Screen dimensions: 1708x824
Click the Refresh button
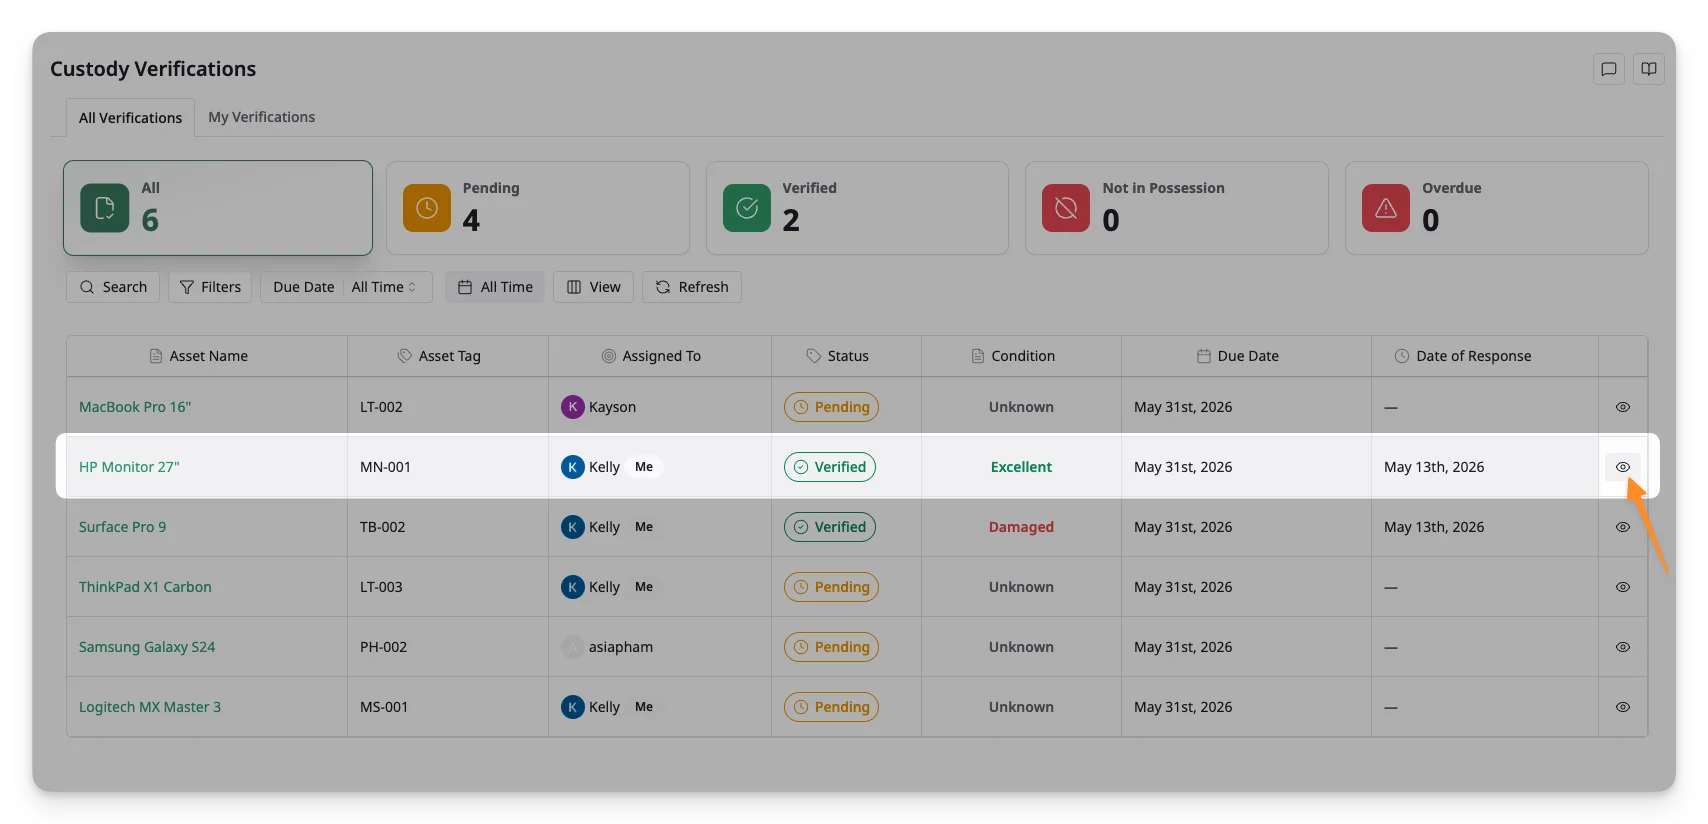pos(692,287)
